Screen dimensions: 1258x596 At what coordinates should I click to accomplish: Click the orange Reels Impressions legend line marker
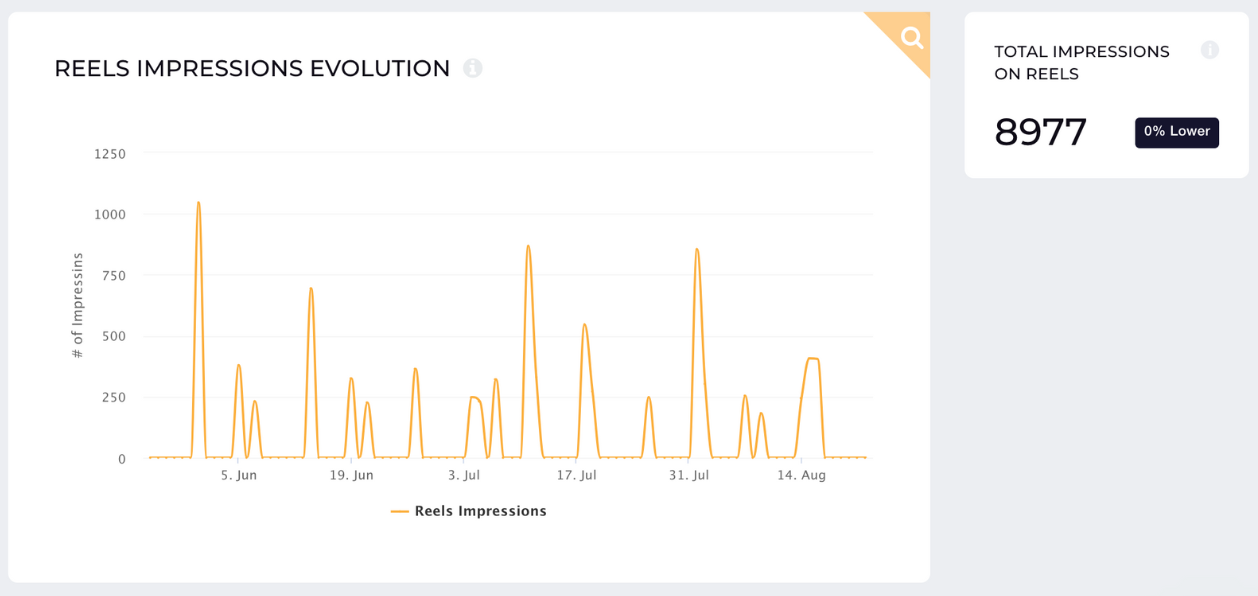pos(400,511)
